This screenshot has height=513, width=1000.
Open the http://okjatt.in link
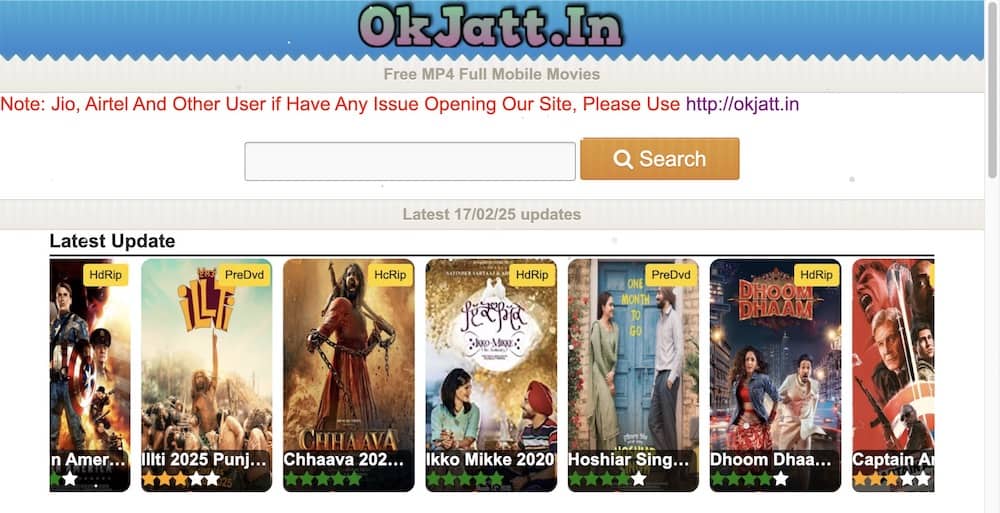(742, 104)
